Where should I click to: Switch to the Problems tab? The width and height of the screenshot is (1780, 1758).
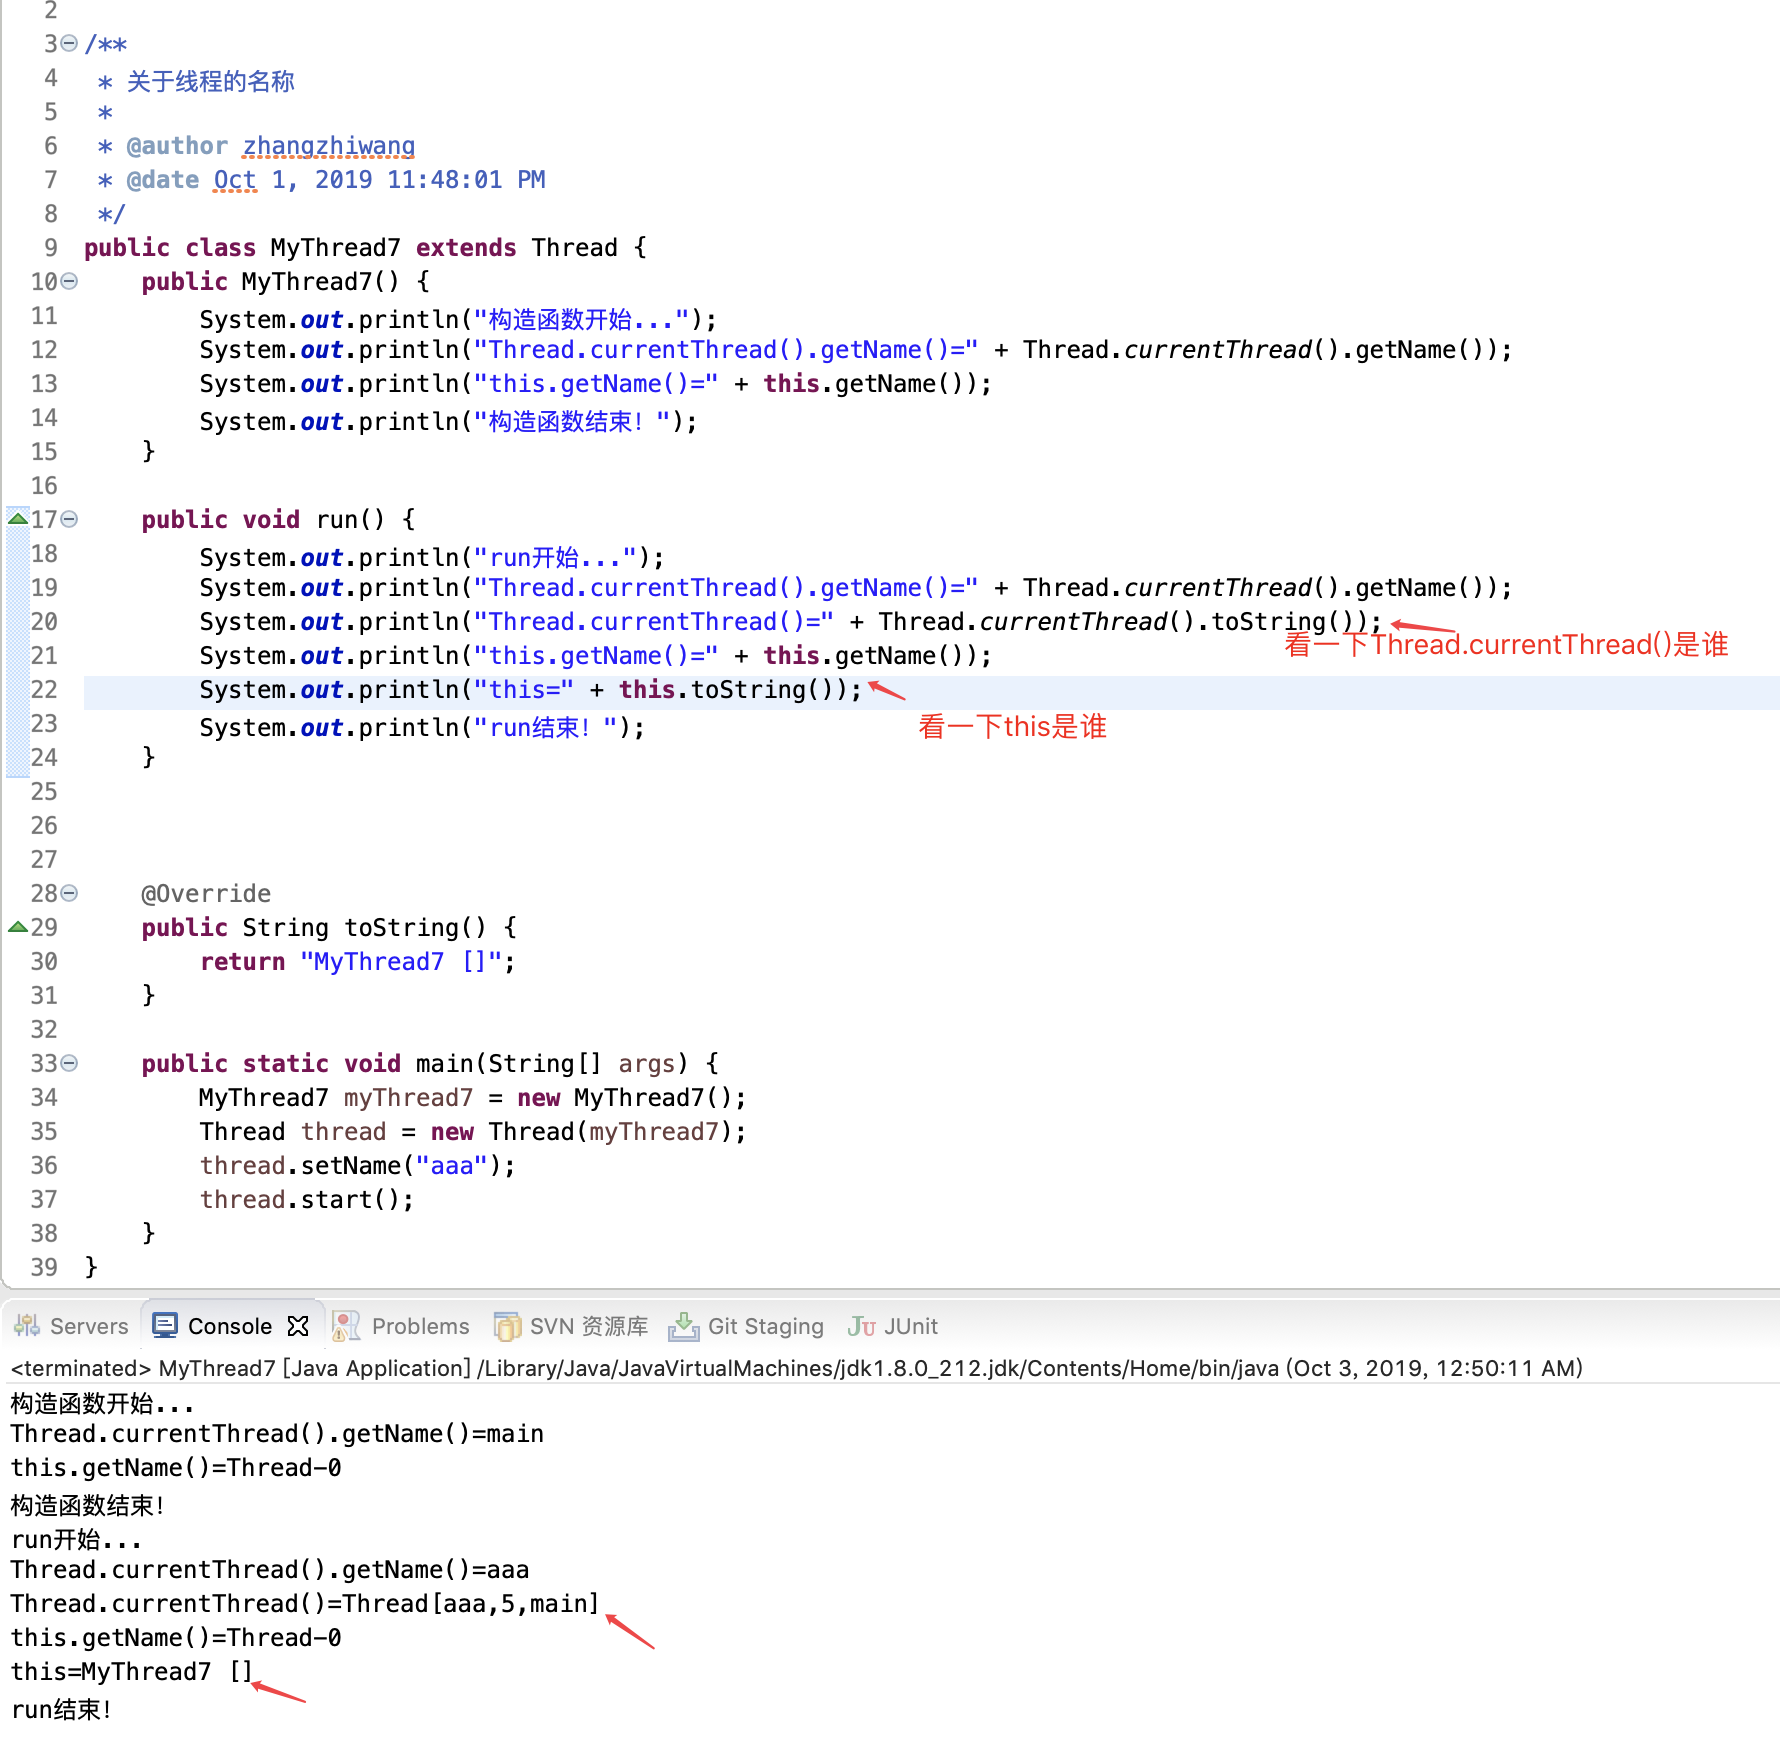tap(420, 1325)
